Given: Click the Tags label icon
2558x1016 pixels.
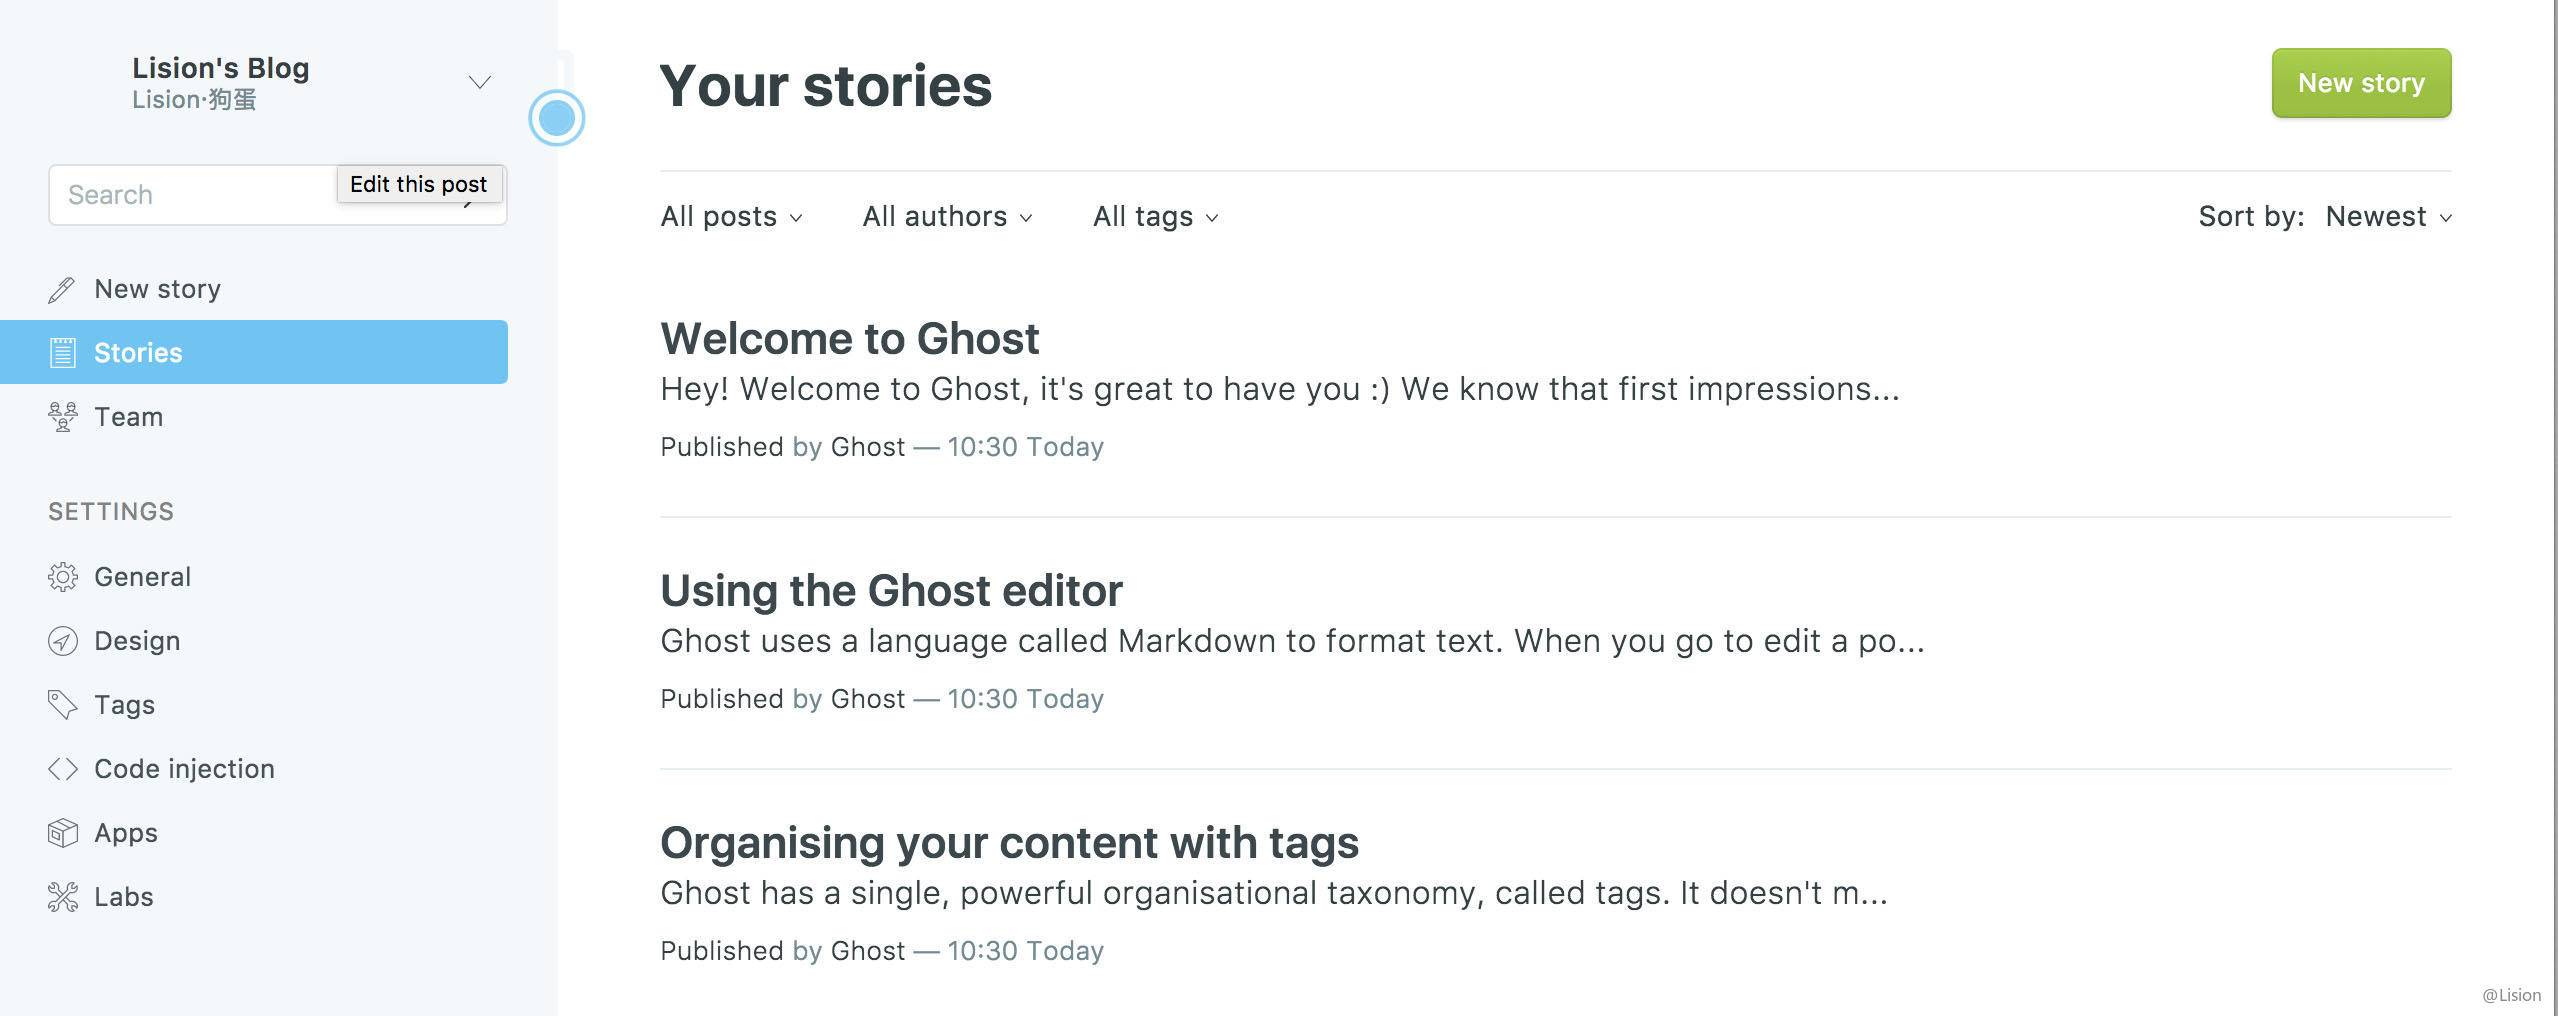Looking at the screenshot, I should coord(62,705).
